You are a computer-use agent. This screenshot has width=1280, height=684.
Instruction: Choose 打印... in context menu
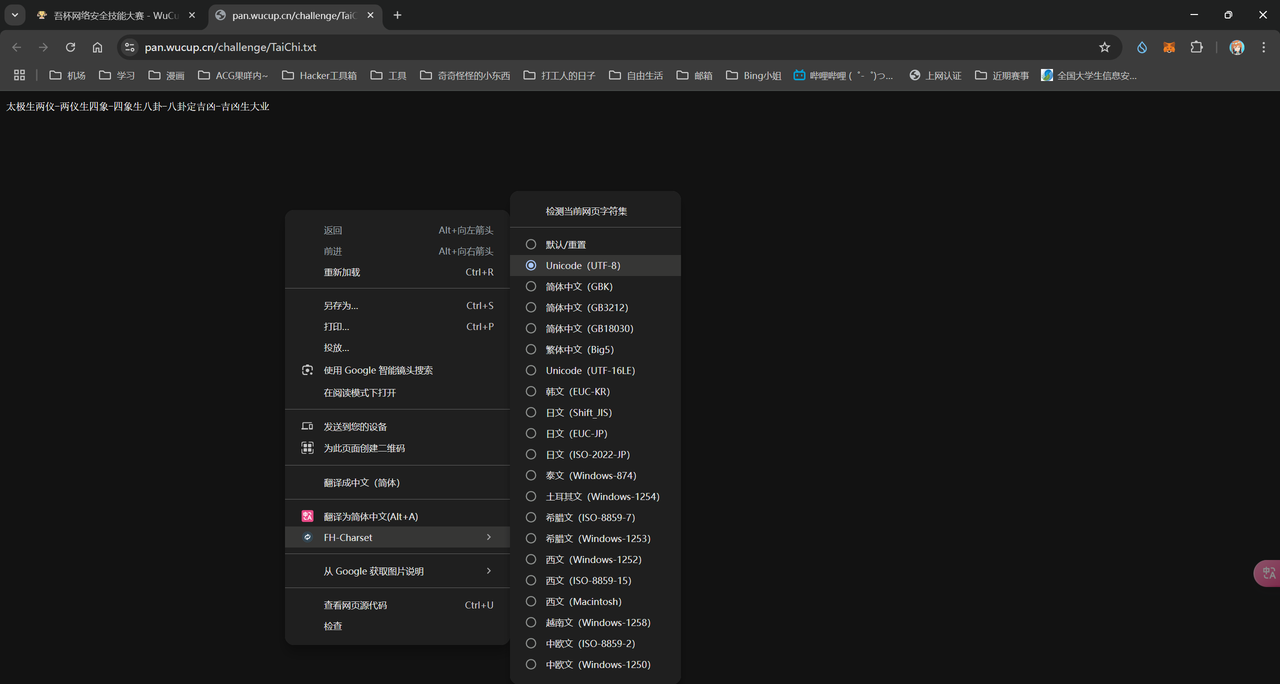tap(397, 327)
